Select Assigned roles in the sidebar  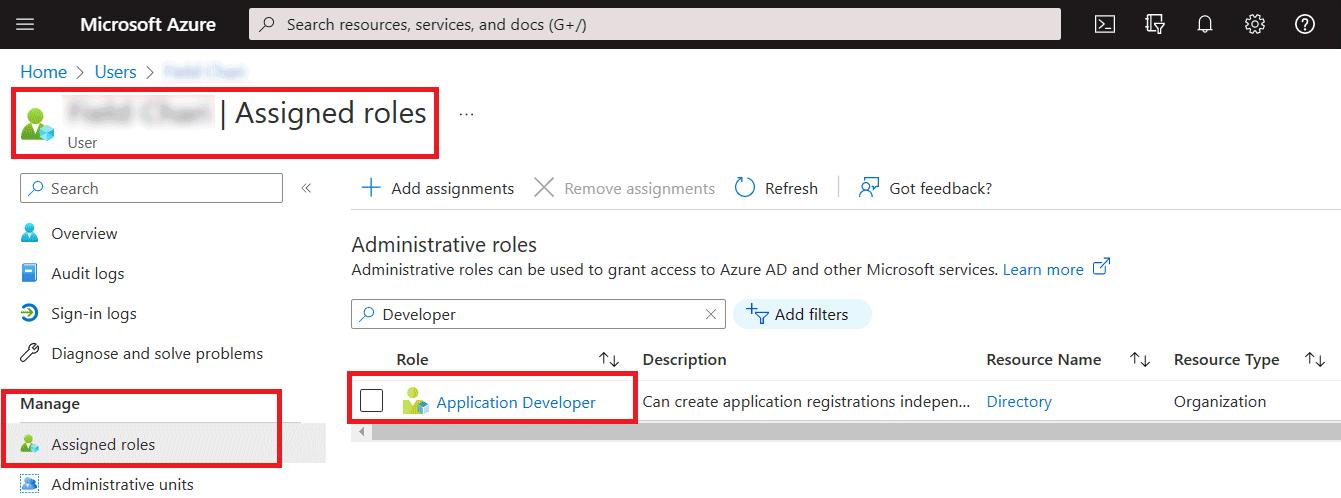(103, 444)
